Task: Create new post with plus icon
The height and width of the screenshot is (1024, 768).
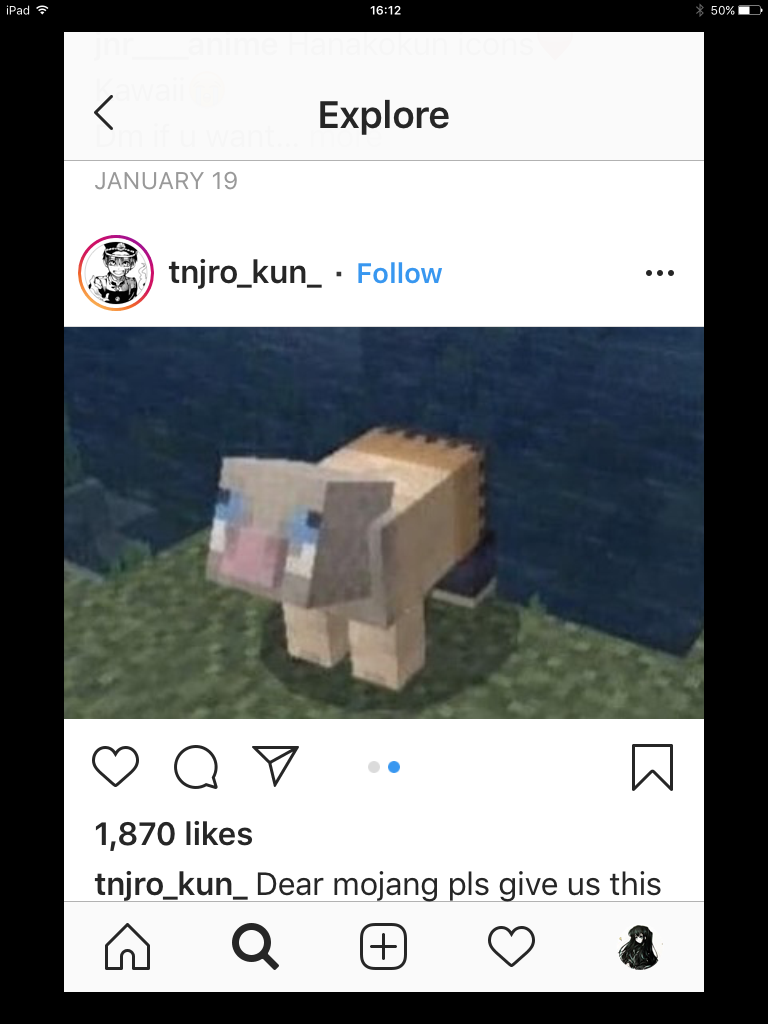Action: (x=383, y=946)
